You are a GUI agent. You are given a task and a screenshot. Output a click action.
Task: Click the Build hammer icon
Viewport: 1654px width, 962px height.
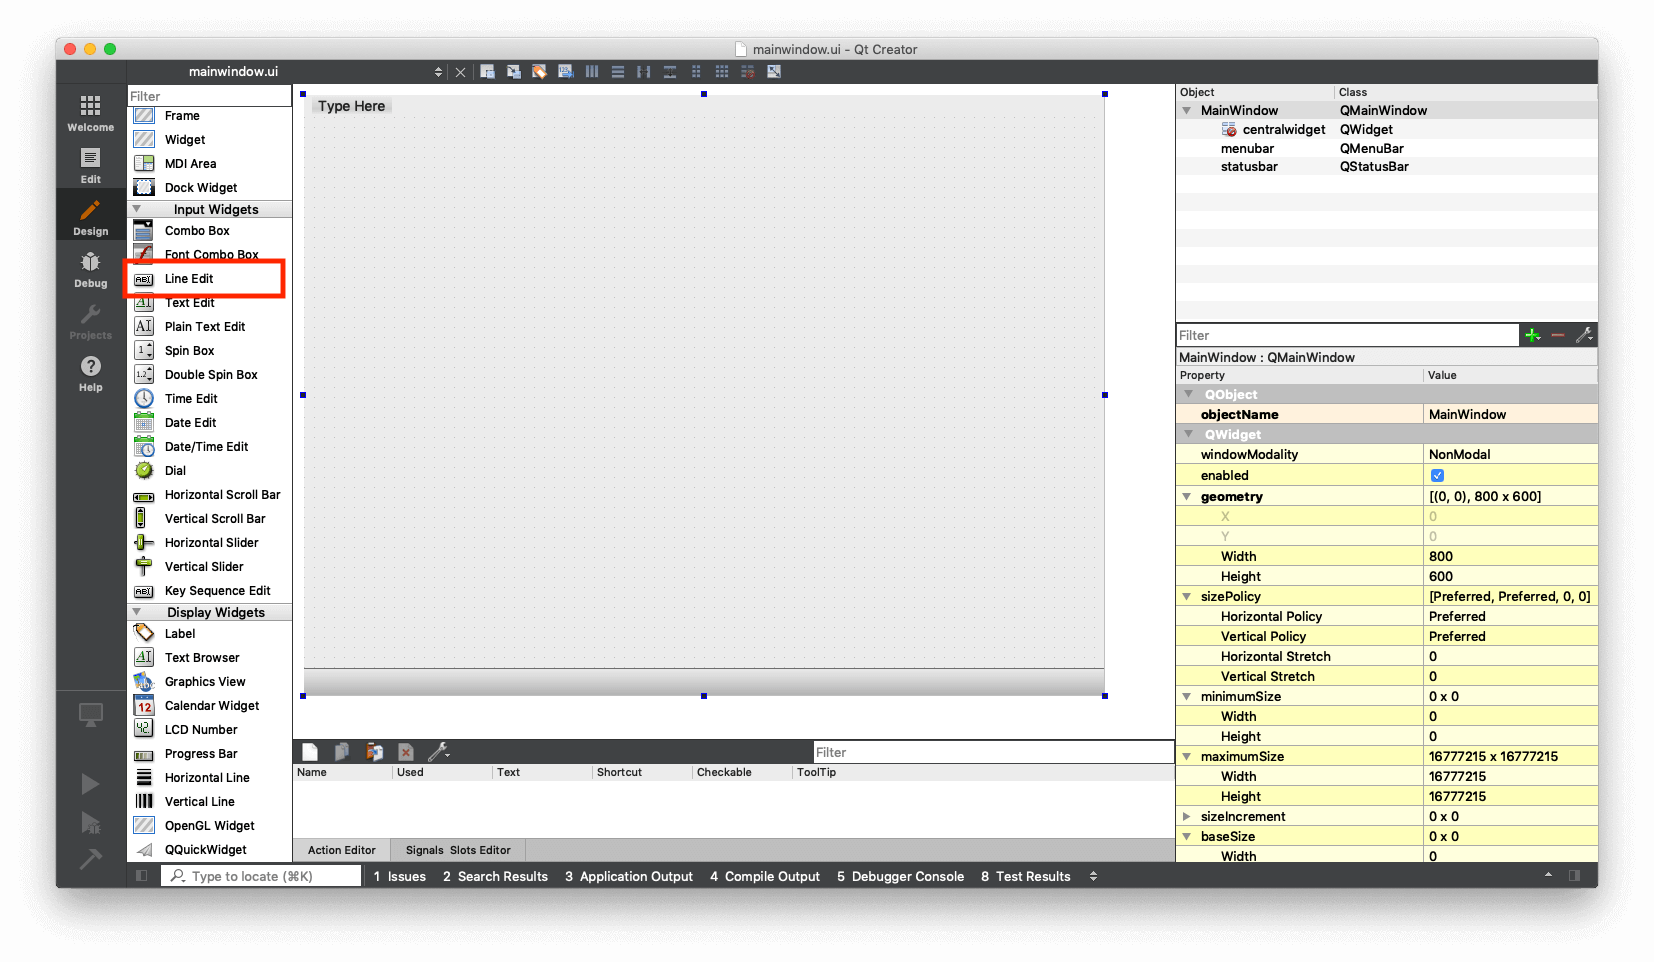point(90,859)
